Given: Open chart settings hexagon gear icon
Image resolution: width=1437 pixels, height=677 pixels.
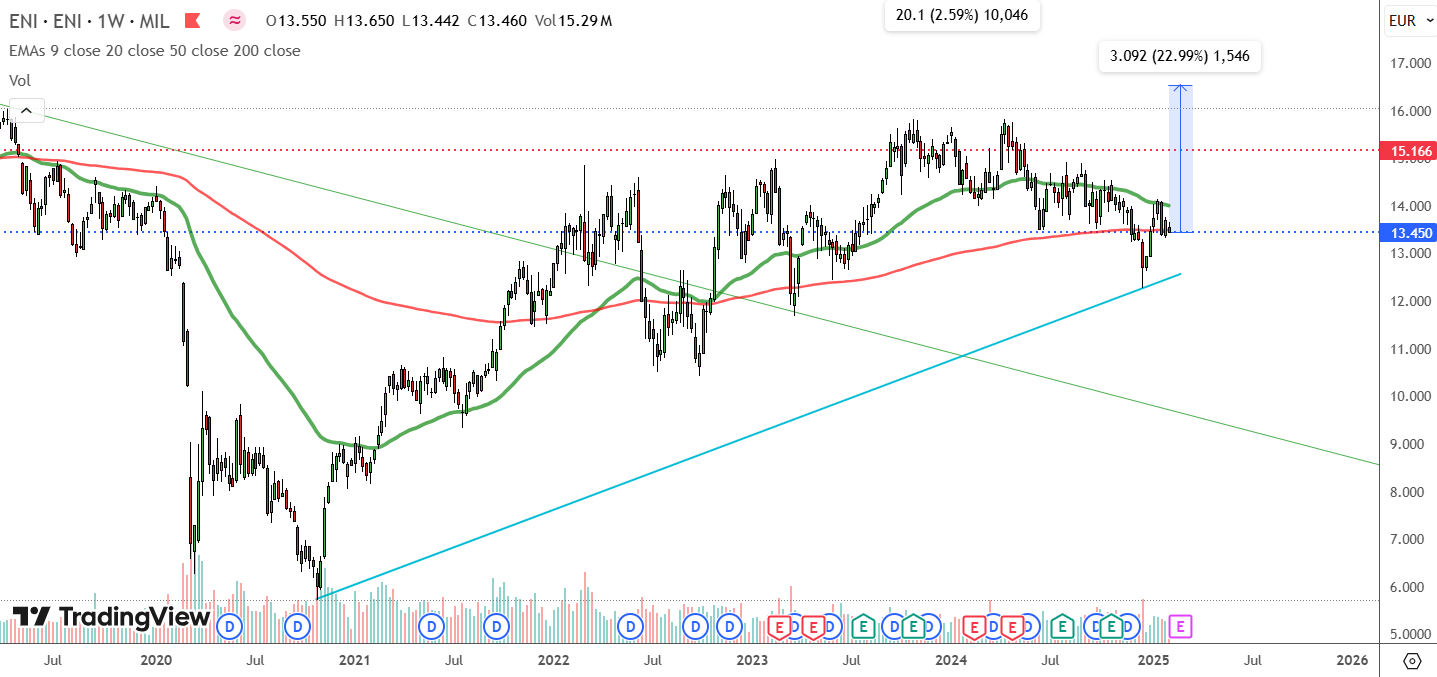Looking at the screenshot, I should click(x=1412, y=661).
